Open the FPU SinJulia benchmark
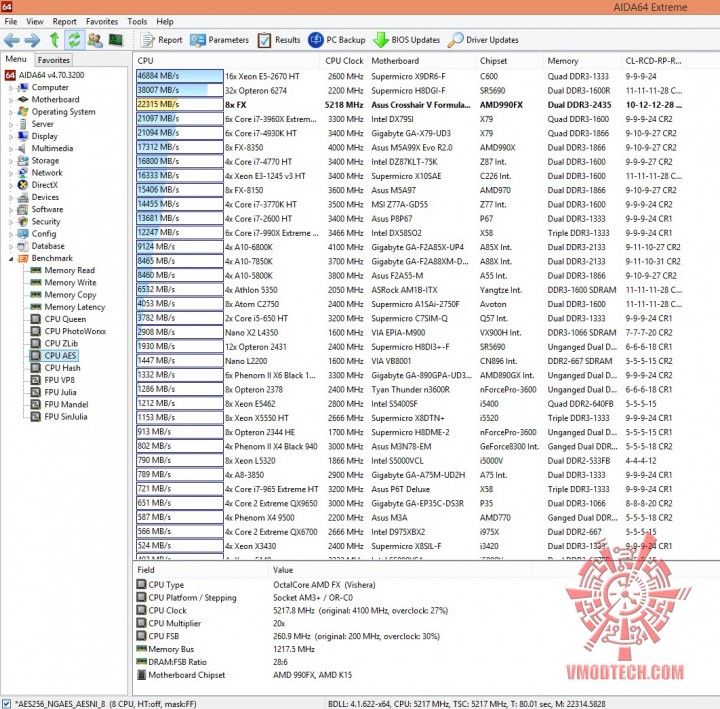This screenshot has width=720, height=709. coord(66,417)
